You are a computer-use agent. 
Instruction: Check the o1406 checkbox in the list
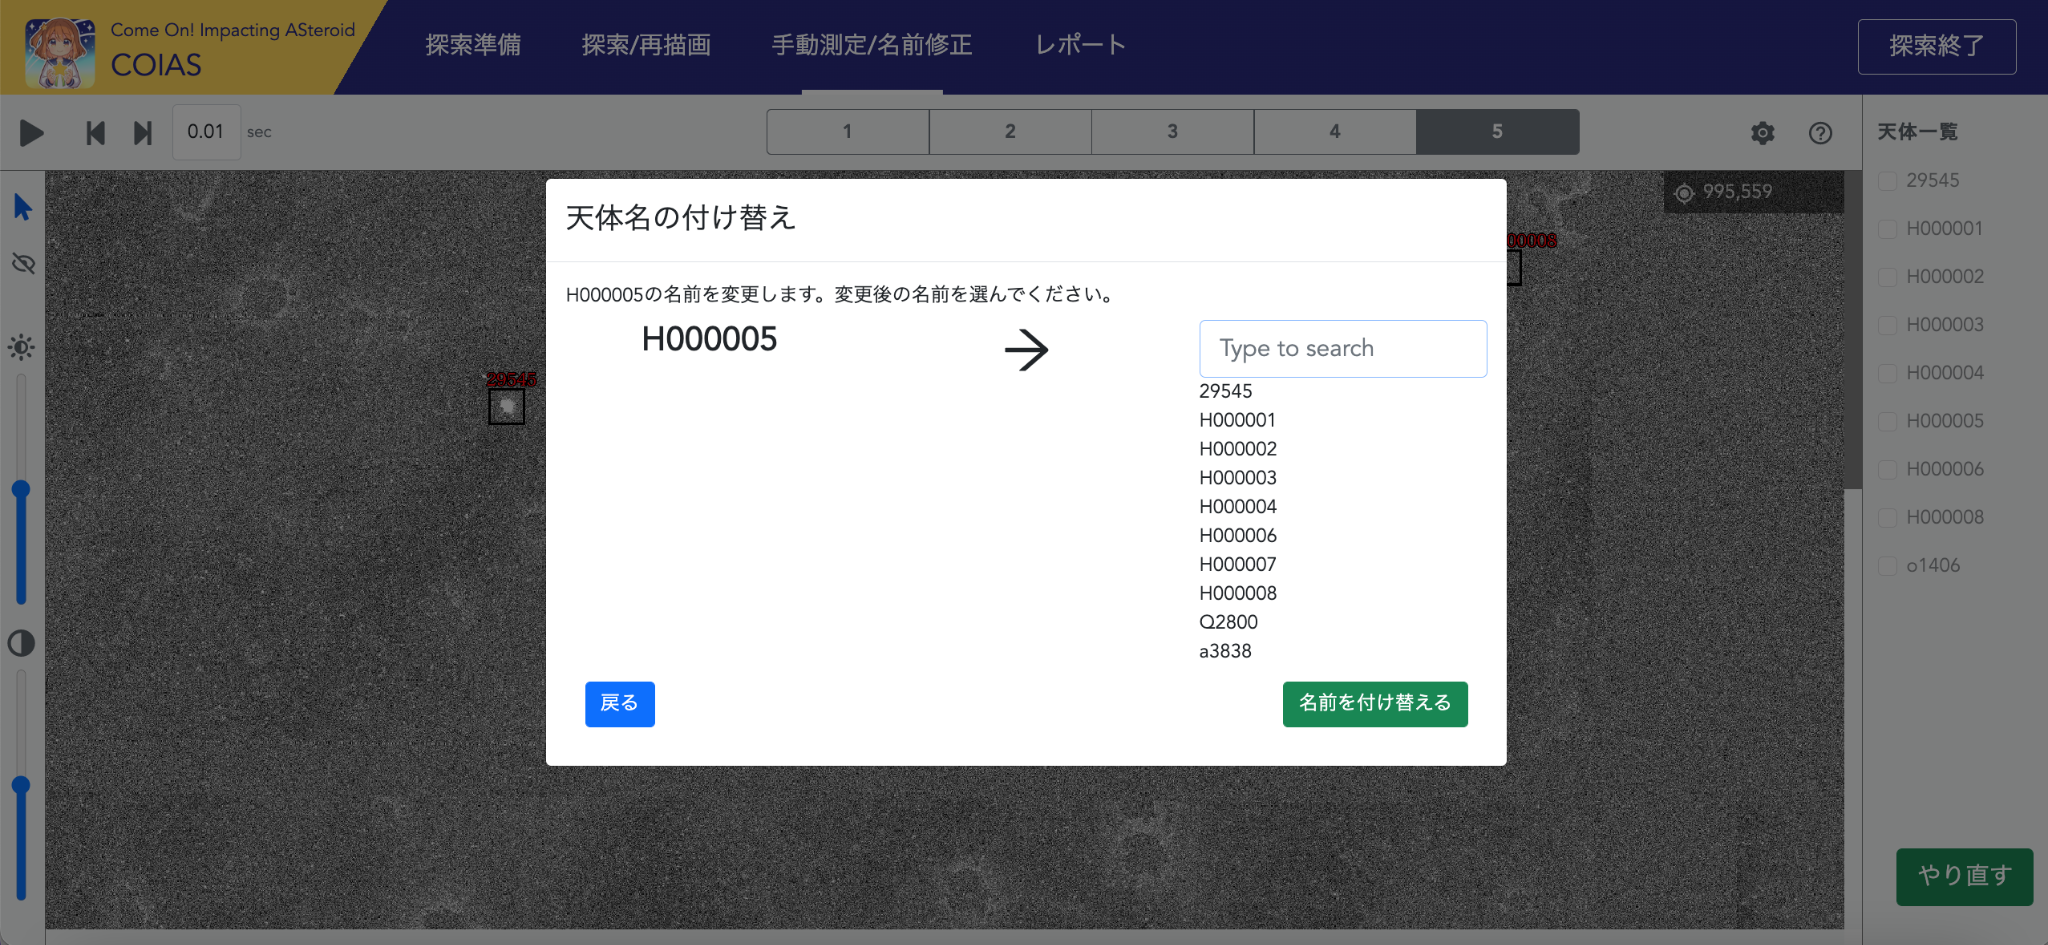click(1888, 565)
